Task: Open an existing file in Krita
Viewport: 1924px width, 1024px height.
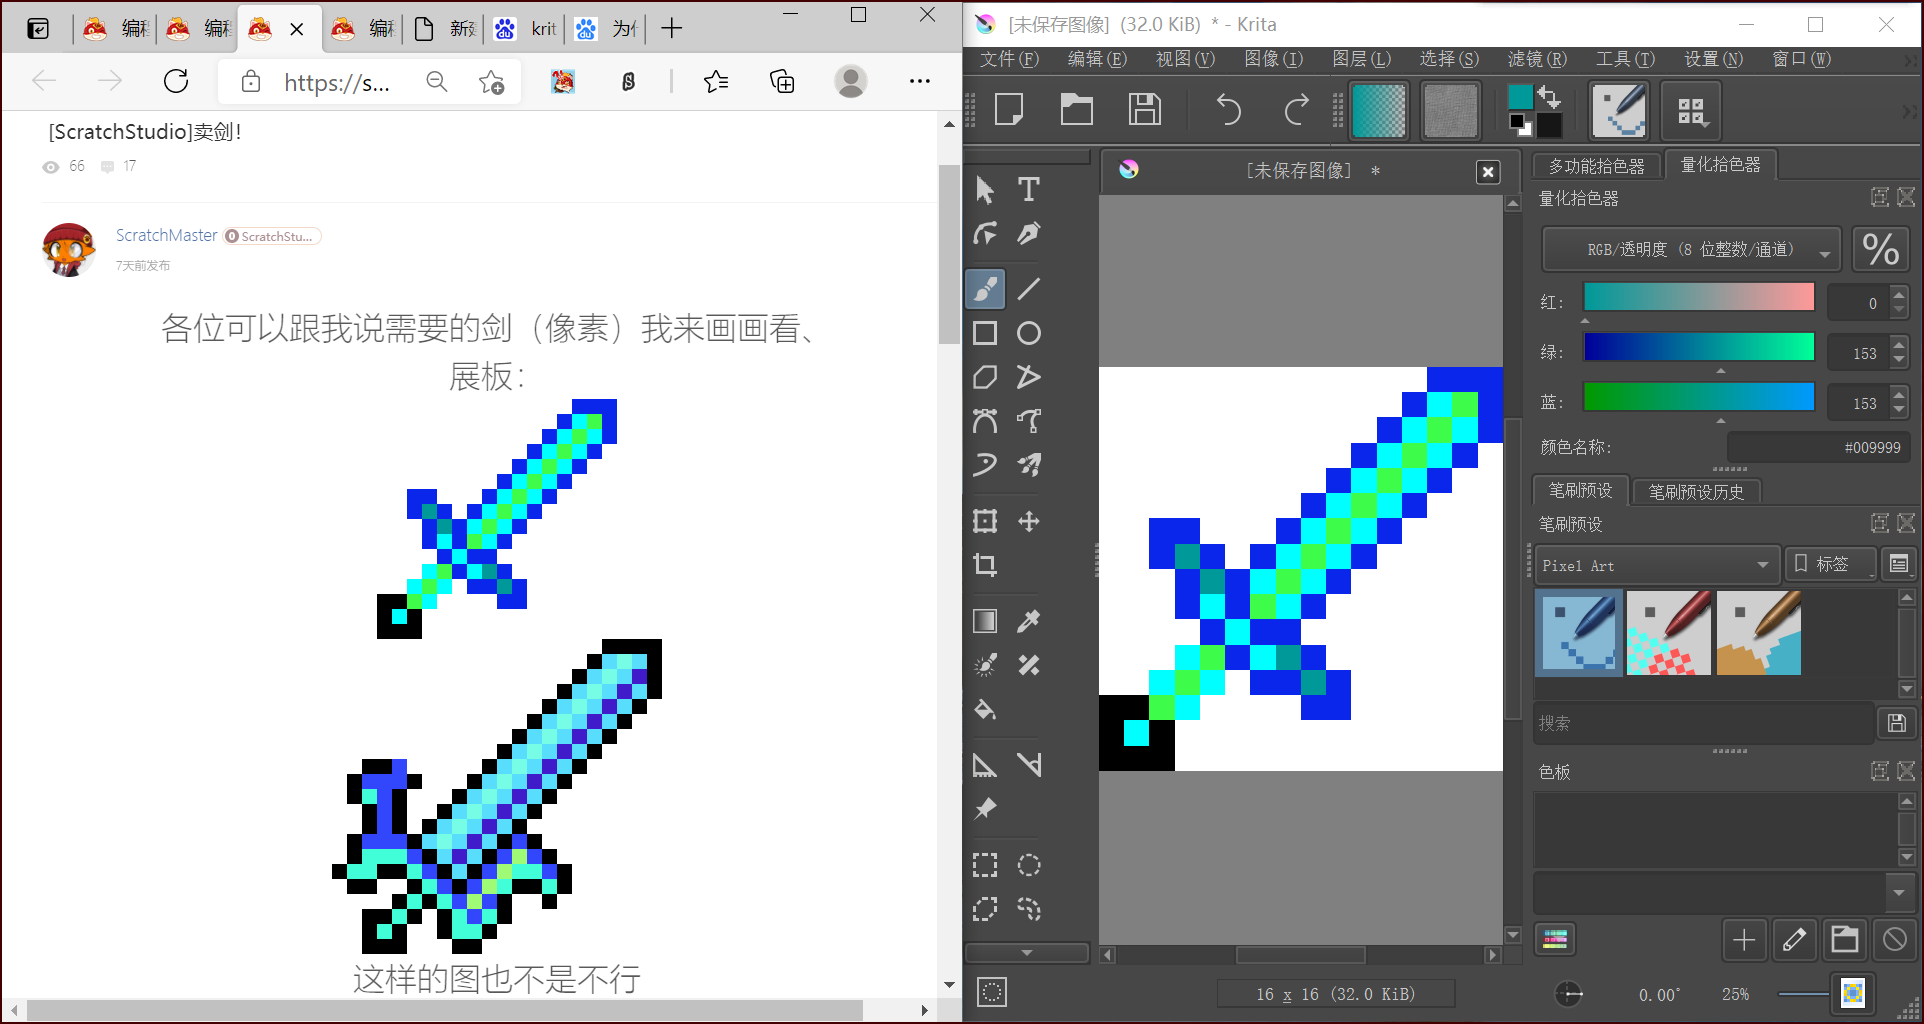Action: [1077, 110]
